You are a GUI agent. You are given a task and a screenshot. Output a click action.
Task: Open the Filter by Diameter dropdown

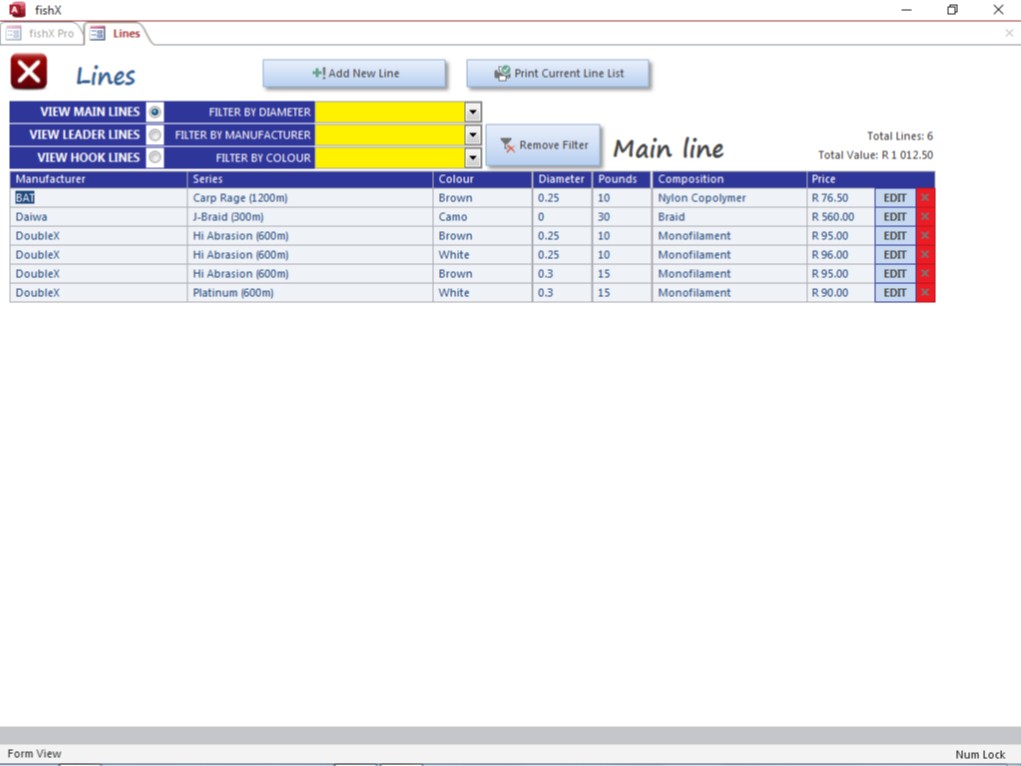(x=473, y=112)
